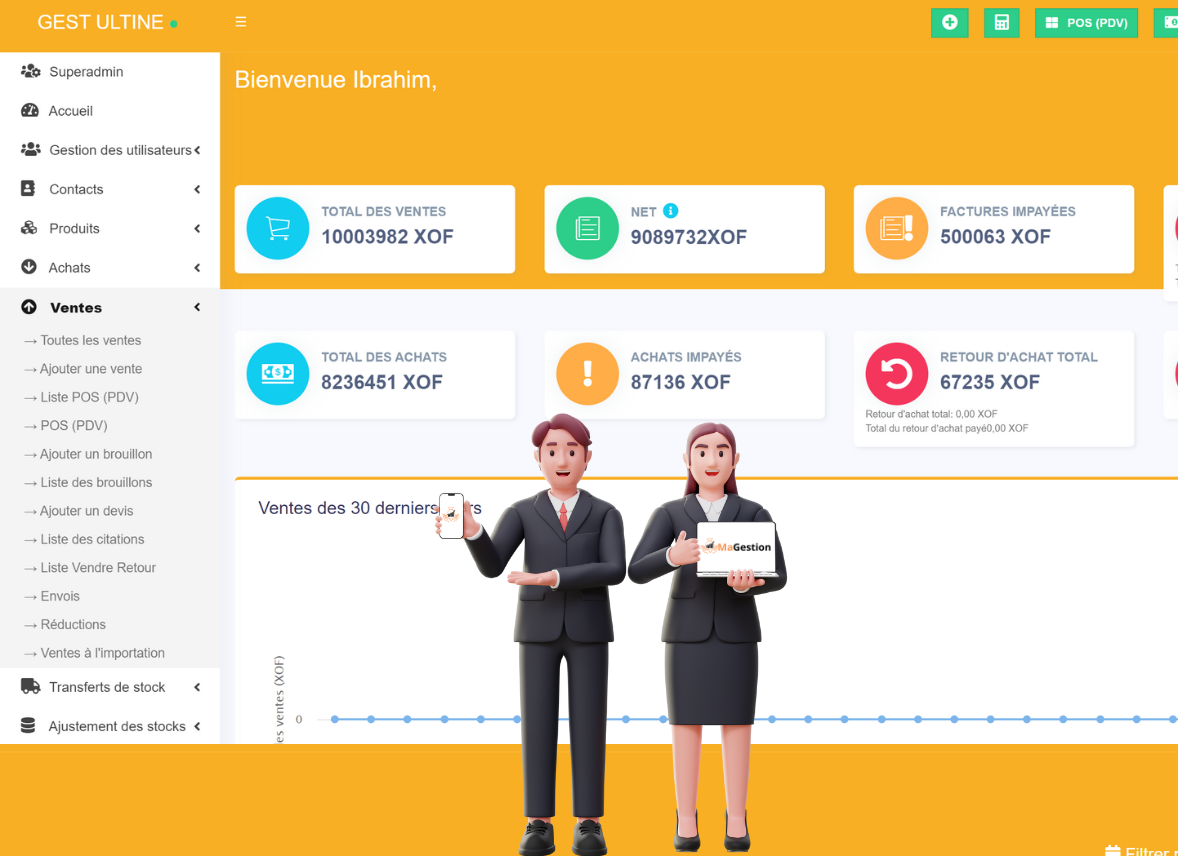This screenshot has height=856, width=1178.
Task: Toggle sidebar with hamburger menu icon
Action: coord(241,22)
